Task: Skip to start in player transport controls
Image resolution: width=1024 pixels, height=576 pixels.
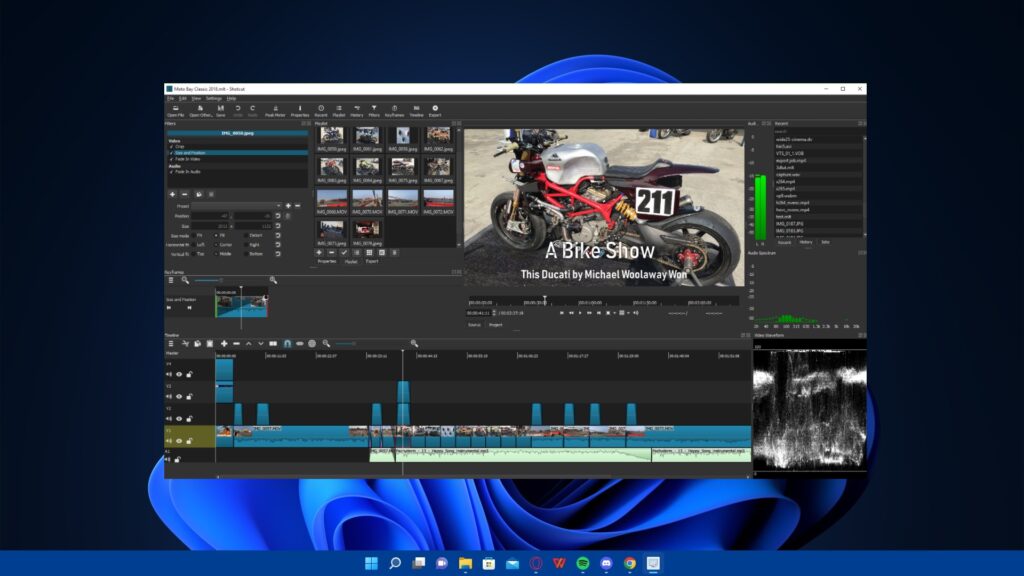Action: (x=562, y=313)
